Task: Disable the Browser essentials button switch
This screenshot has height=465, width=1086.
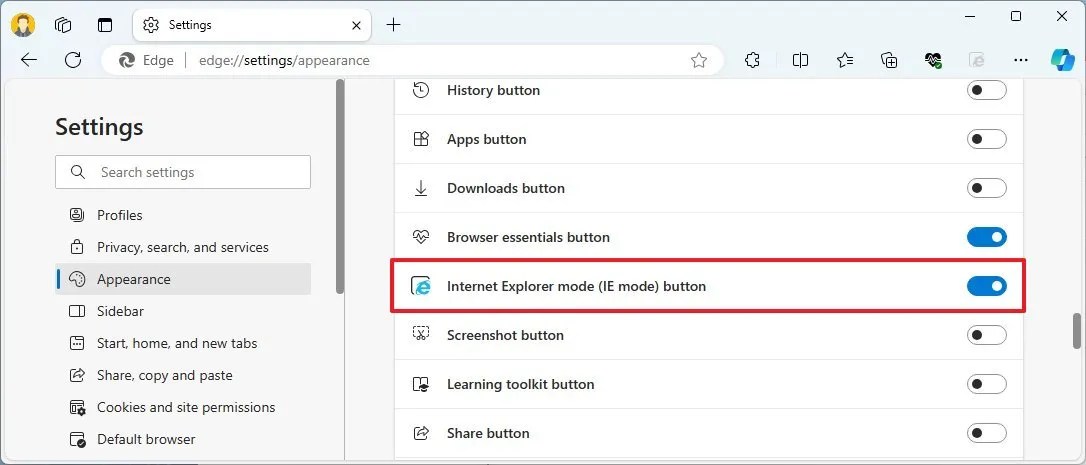Action: [986, 237]
